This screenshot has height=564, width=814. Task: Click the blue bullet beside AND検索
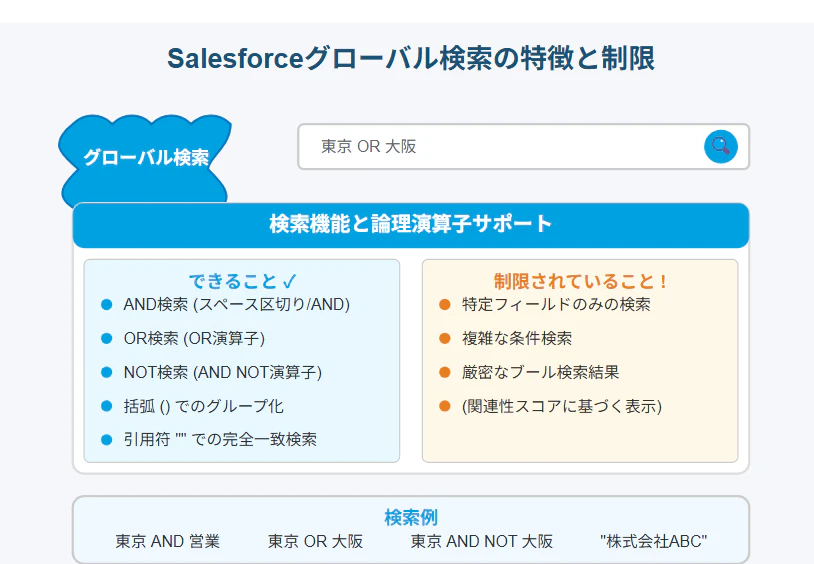coord(106,305)
